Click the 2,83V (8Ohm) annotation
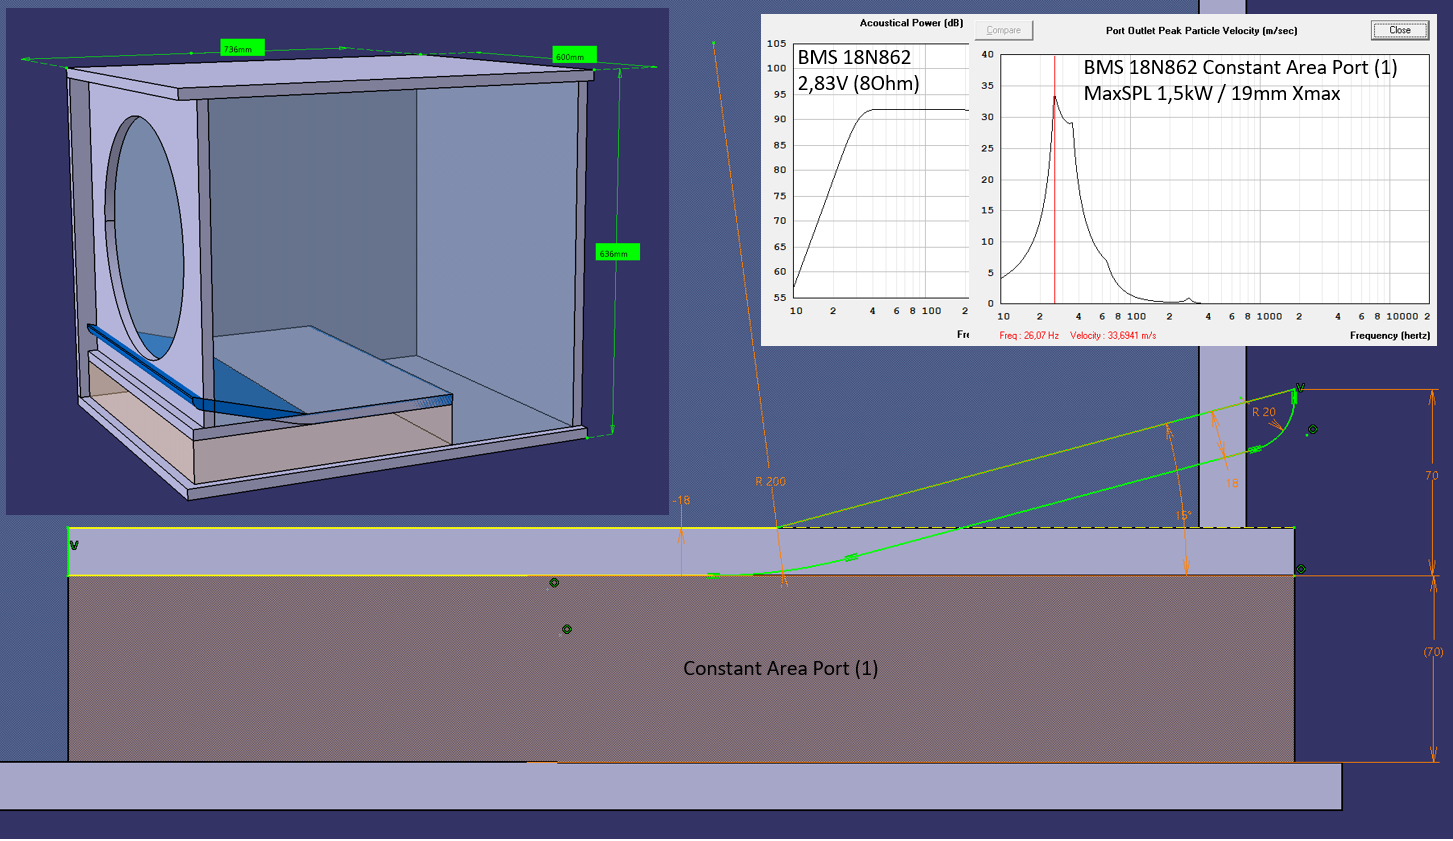The width and height of the screenshot is (1453, 841). coord(858,83)
